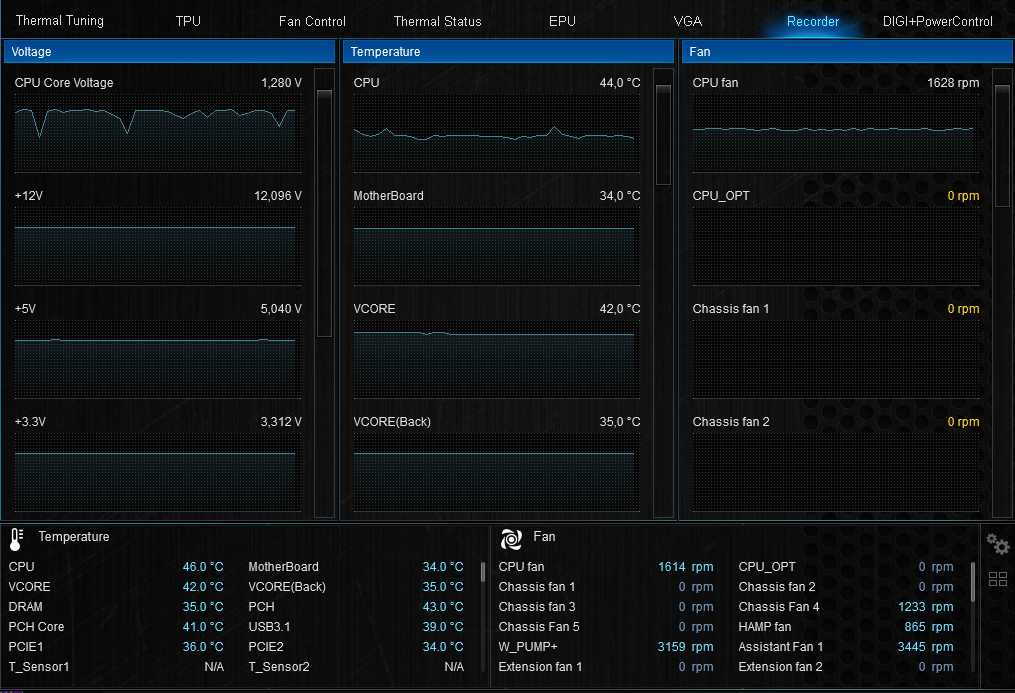Image resolution: width=1015 pixels, height=693 pixels.
Task: Click the Assistant Fan 1 label
Action: [x=781, y=647]
